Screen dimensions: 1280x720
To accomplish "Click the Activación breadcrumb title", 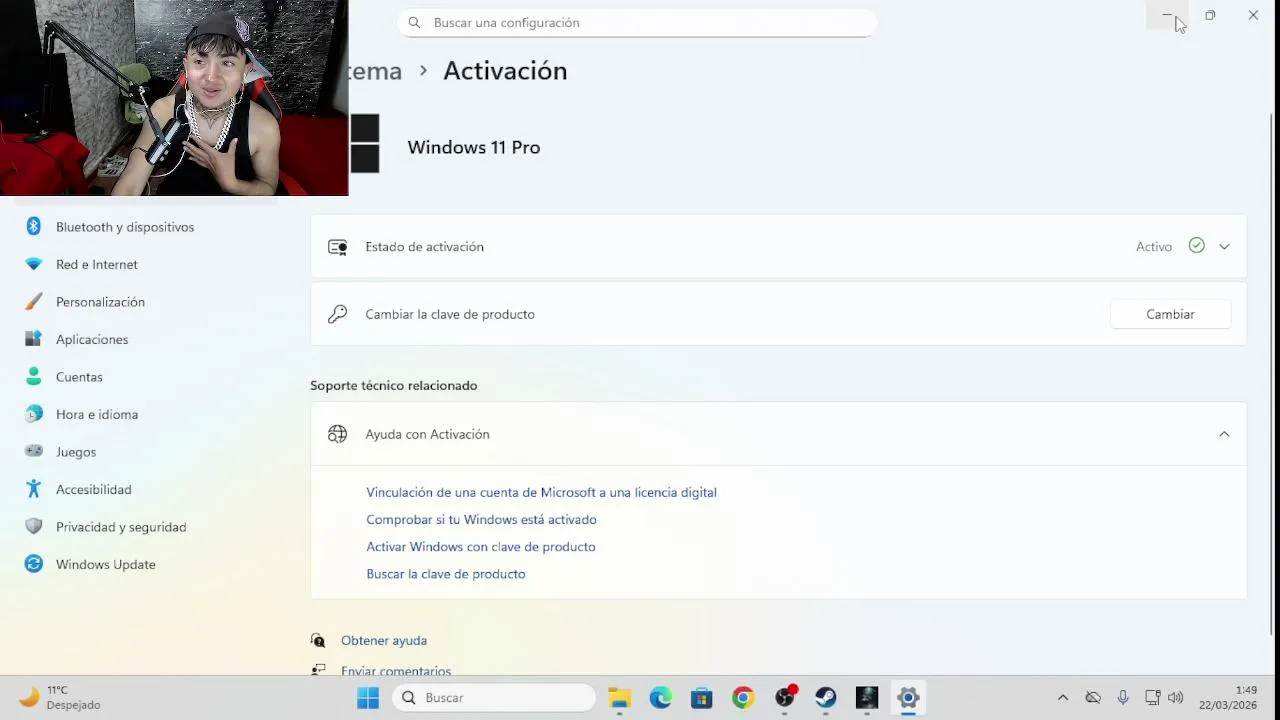I will coord(505,71).
